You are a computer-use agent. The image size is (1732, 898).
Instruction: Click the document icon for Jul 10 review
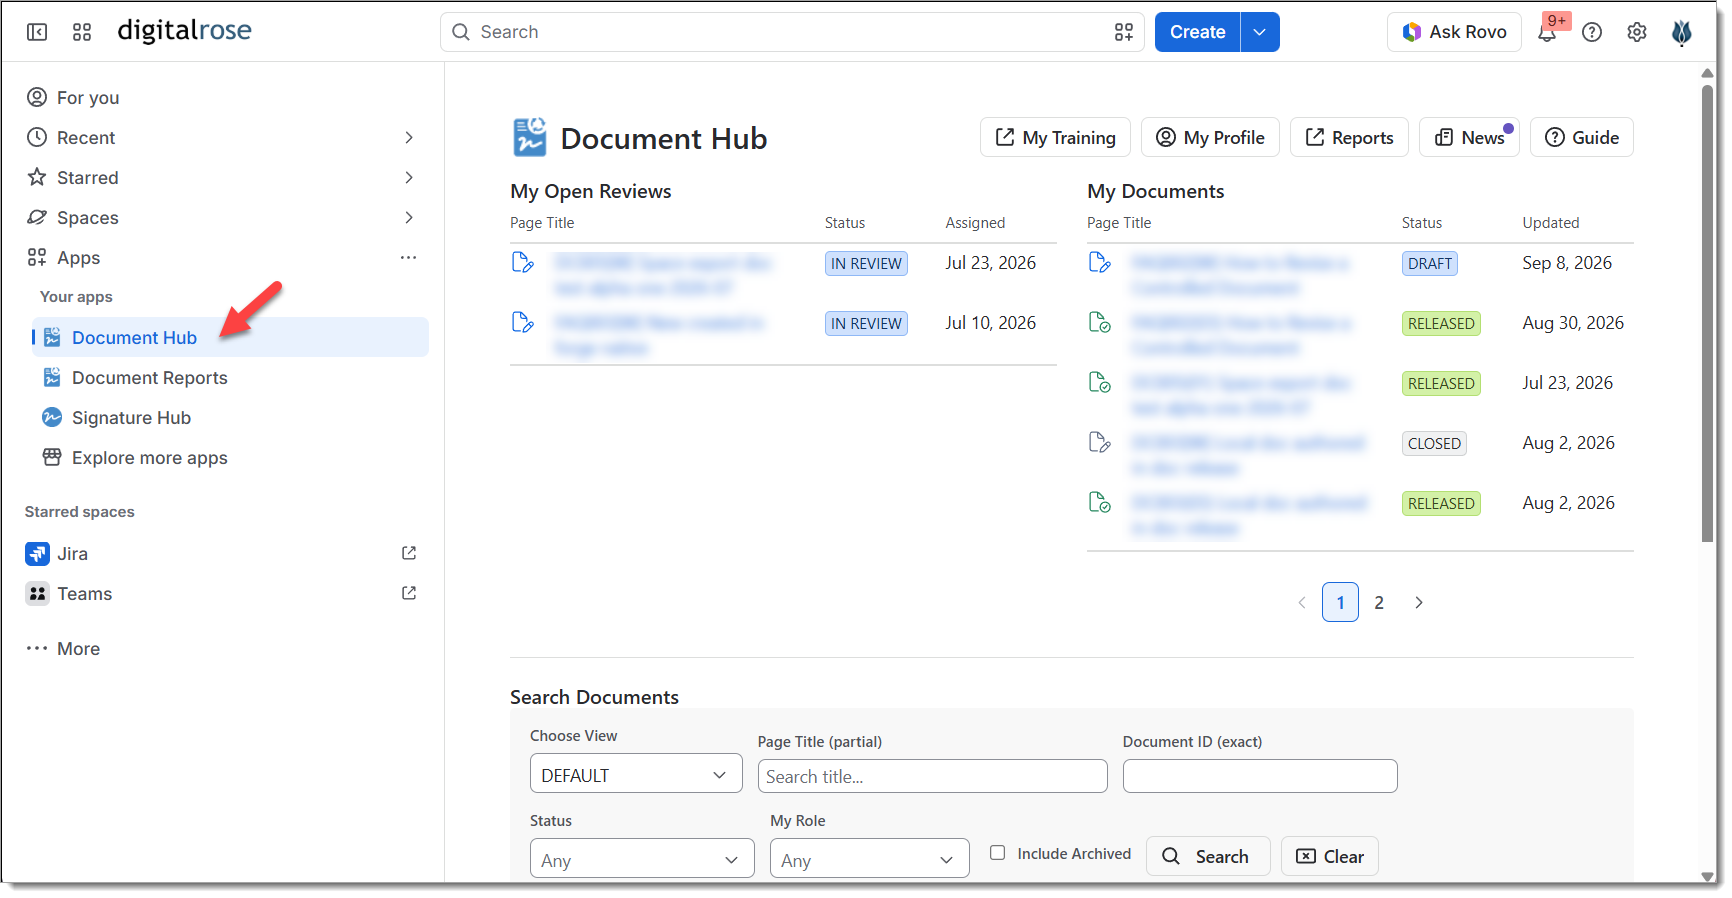coord(523,322)
